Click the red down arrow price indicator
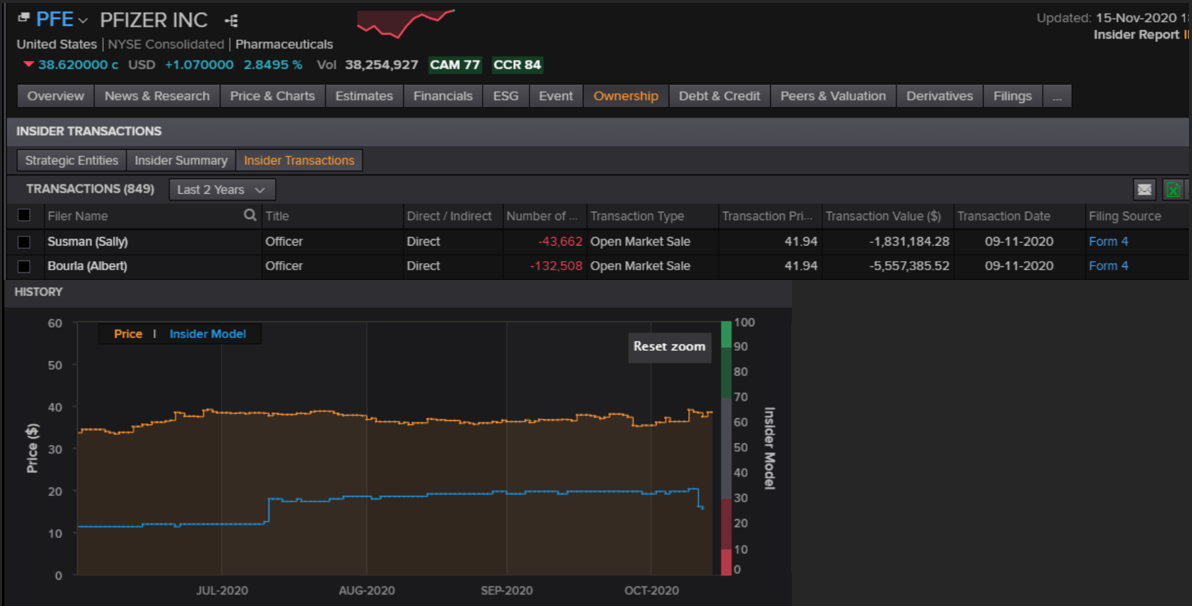The image size is (1192, 606). point(28,65)
